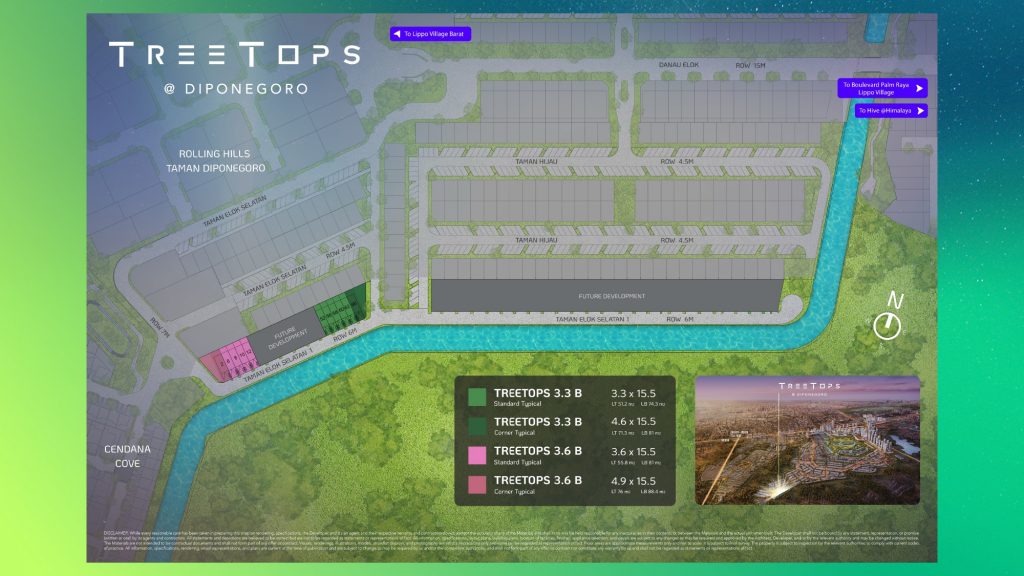Pick the pink Treetops 3.6 B Standard swatch
Screen dimensions: 1024x576
tap(477, 455)
